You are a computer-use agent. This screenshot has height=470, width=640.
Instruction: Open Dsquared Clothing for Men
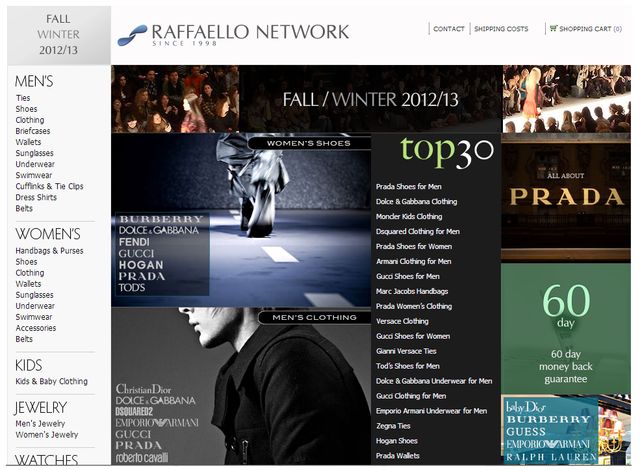pos(418,231)
